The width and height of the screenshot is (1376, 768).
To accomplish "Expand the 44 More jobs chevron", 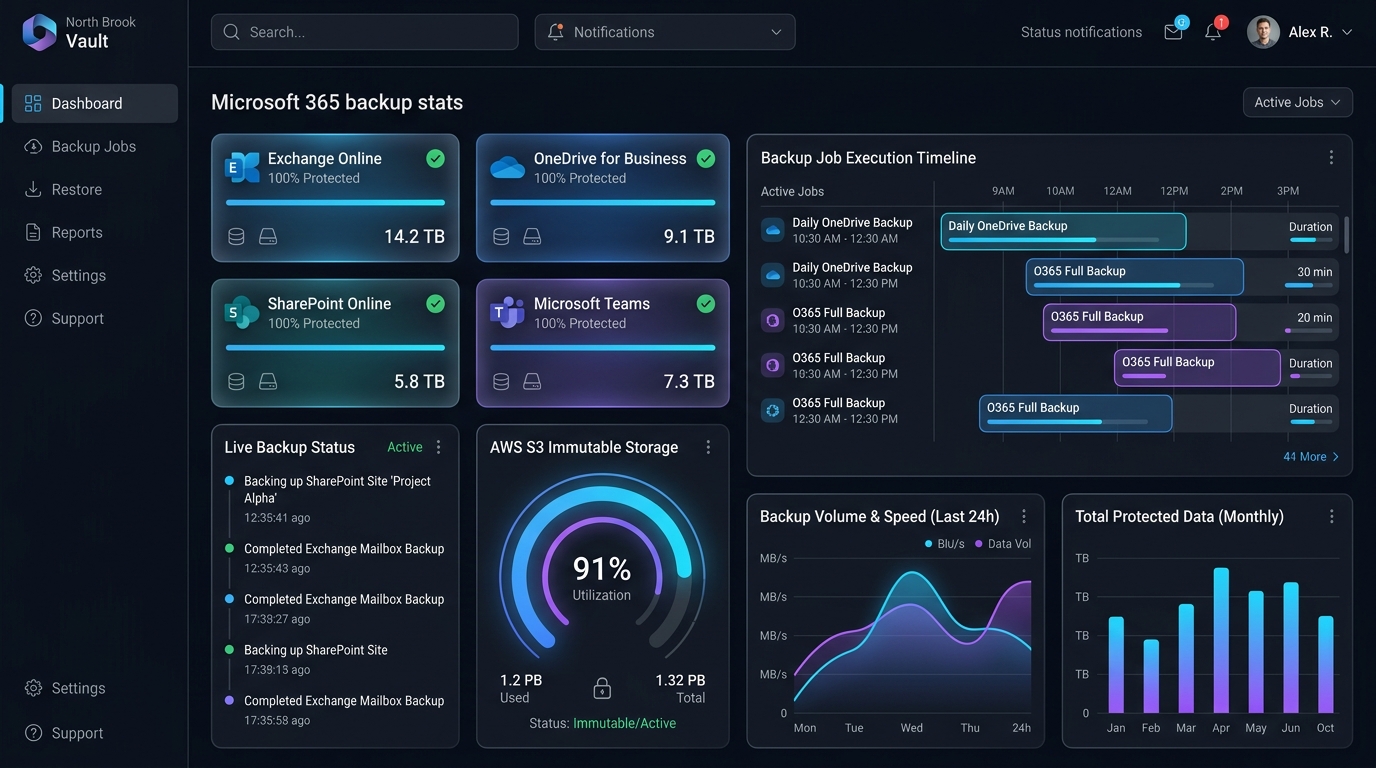I will [x=1336, y=457].
